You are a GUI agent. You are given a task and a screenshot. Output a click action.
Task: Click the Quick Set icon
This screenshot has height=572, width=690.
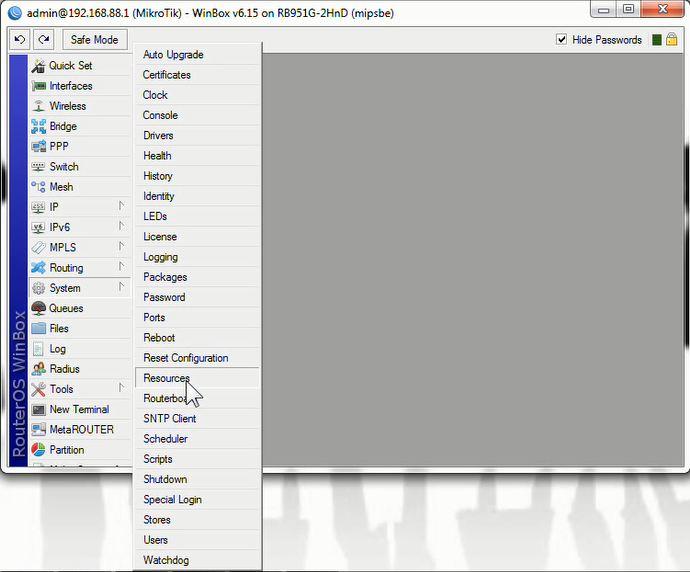(38, 66)
